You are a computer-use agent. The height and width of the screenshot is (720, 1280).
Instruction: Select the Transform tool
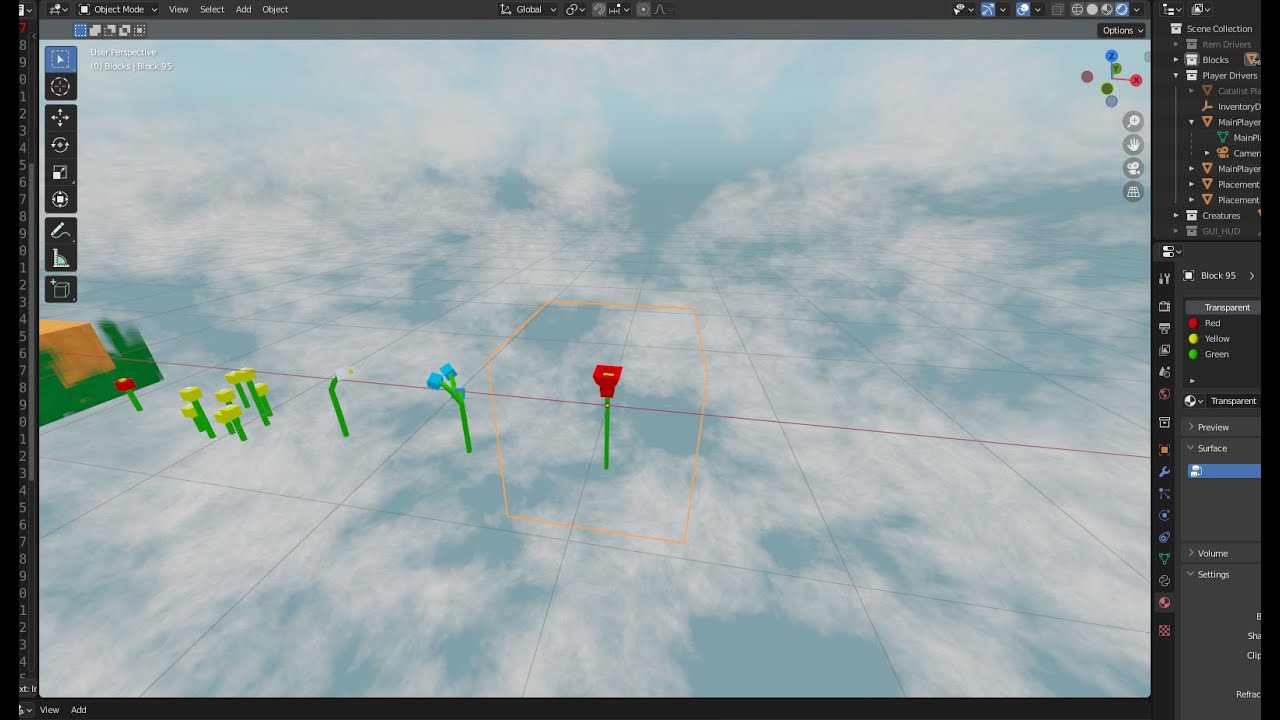pyautogui.click(x=60, y=200)
